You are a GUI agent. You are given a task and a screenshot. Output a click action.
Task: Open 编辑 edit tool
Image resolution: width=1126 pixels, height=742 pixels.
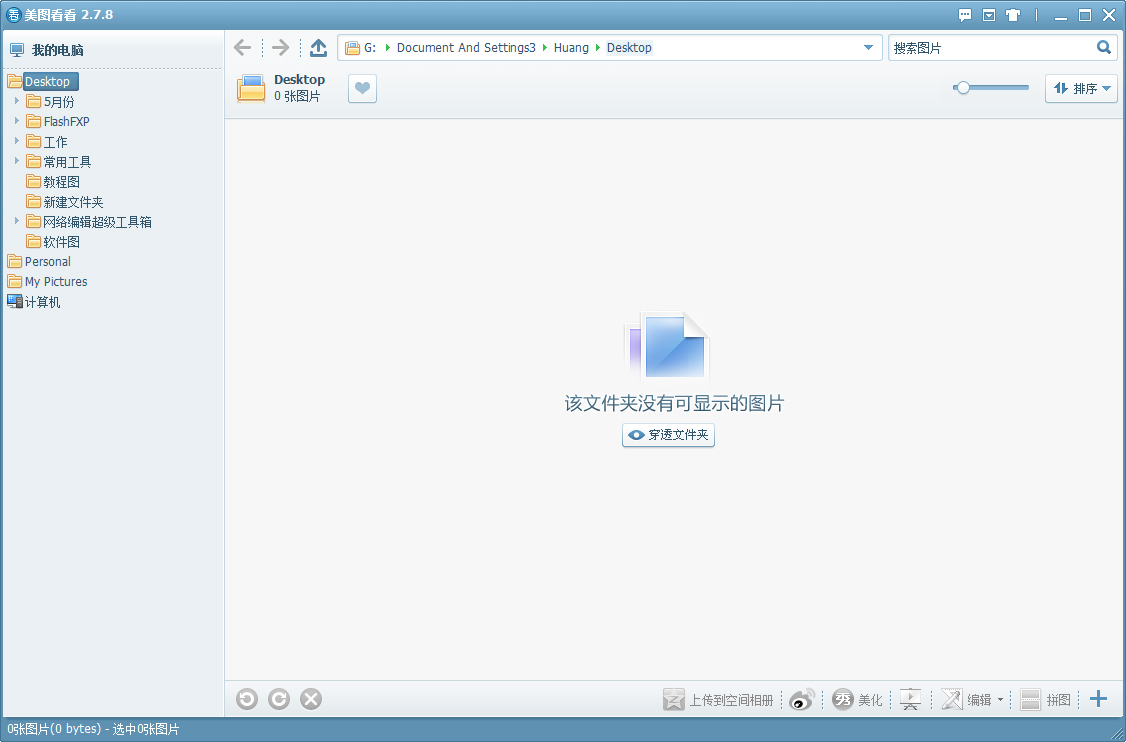pos(966,700)
